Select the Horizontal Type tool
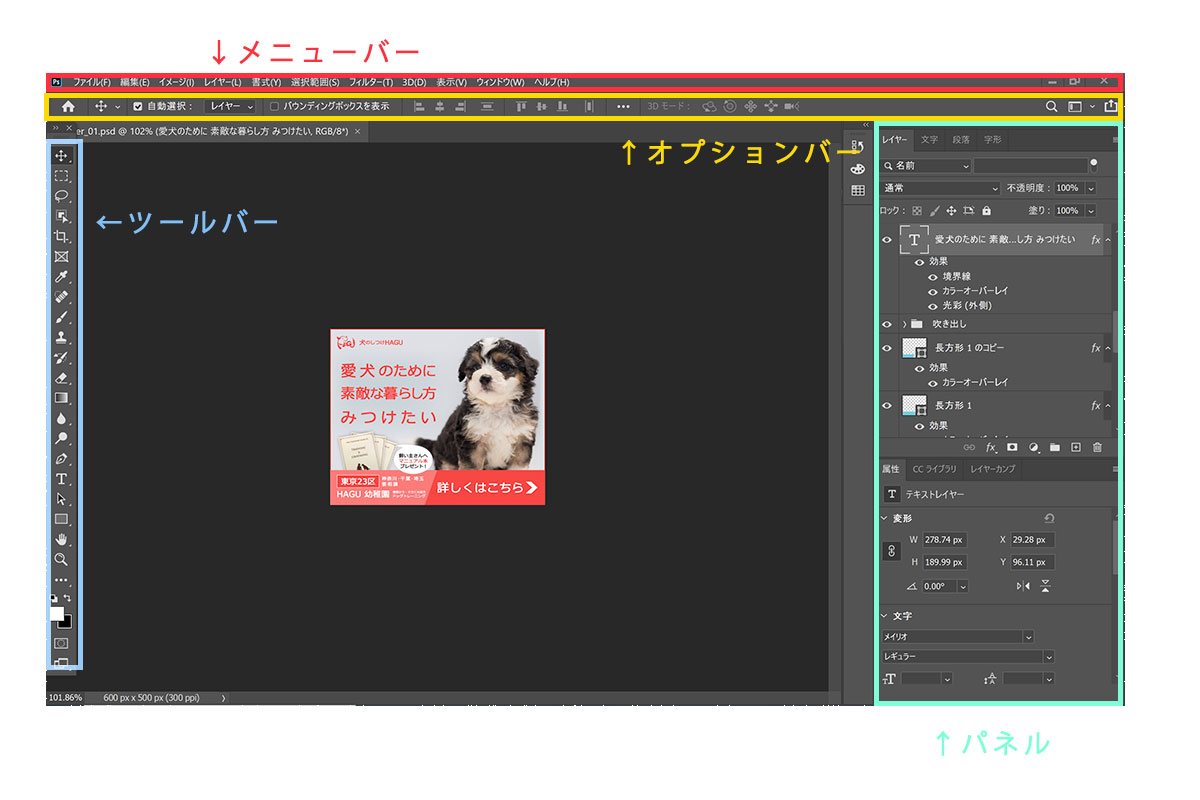 coord(61,479)
